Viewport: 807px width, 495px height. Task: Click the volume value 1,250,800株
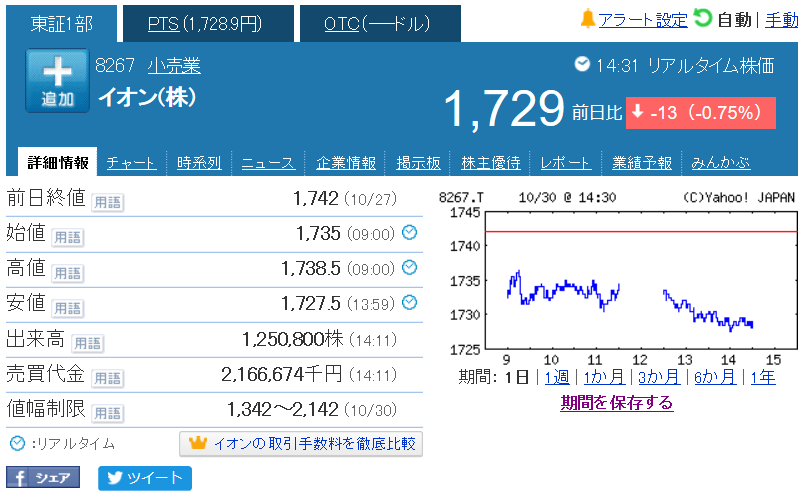[x=292, y=339]
